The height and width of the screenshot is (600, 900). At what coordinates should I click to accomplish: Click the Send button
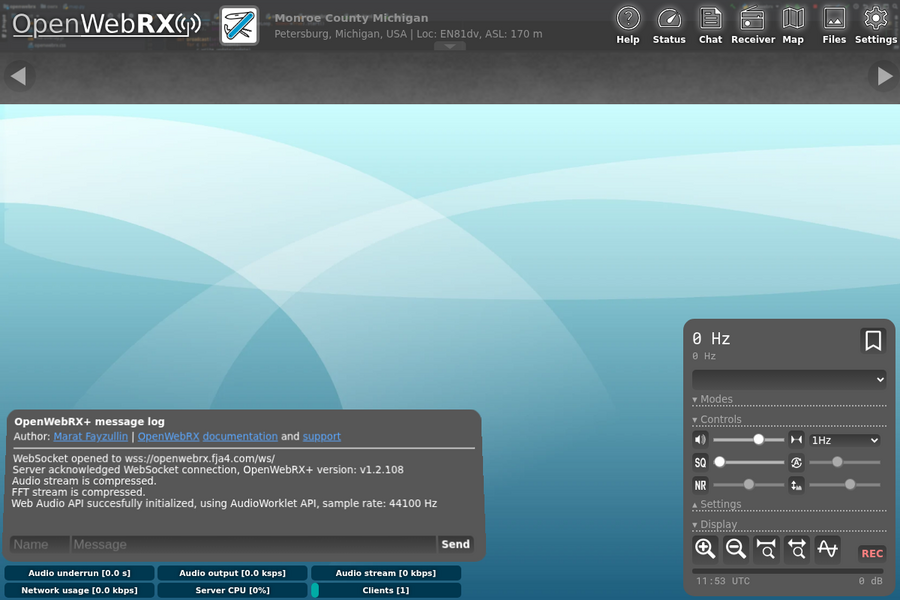[455, 544]
